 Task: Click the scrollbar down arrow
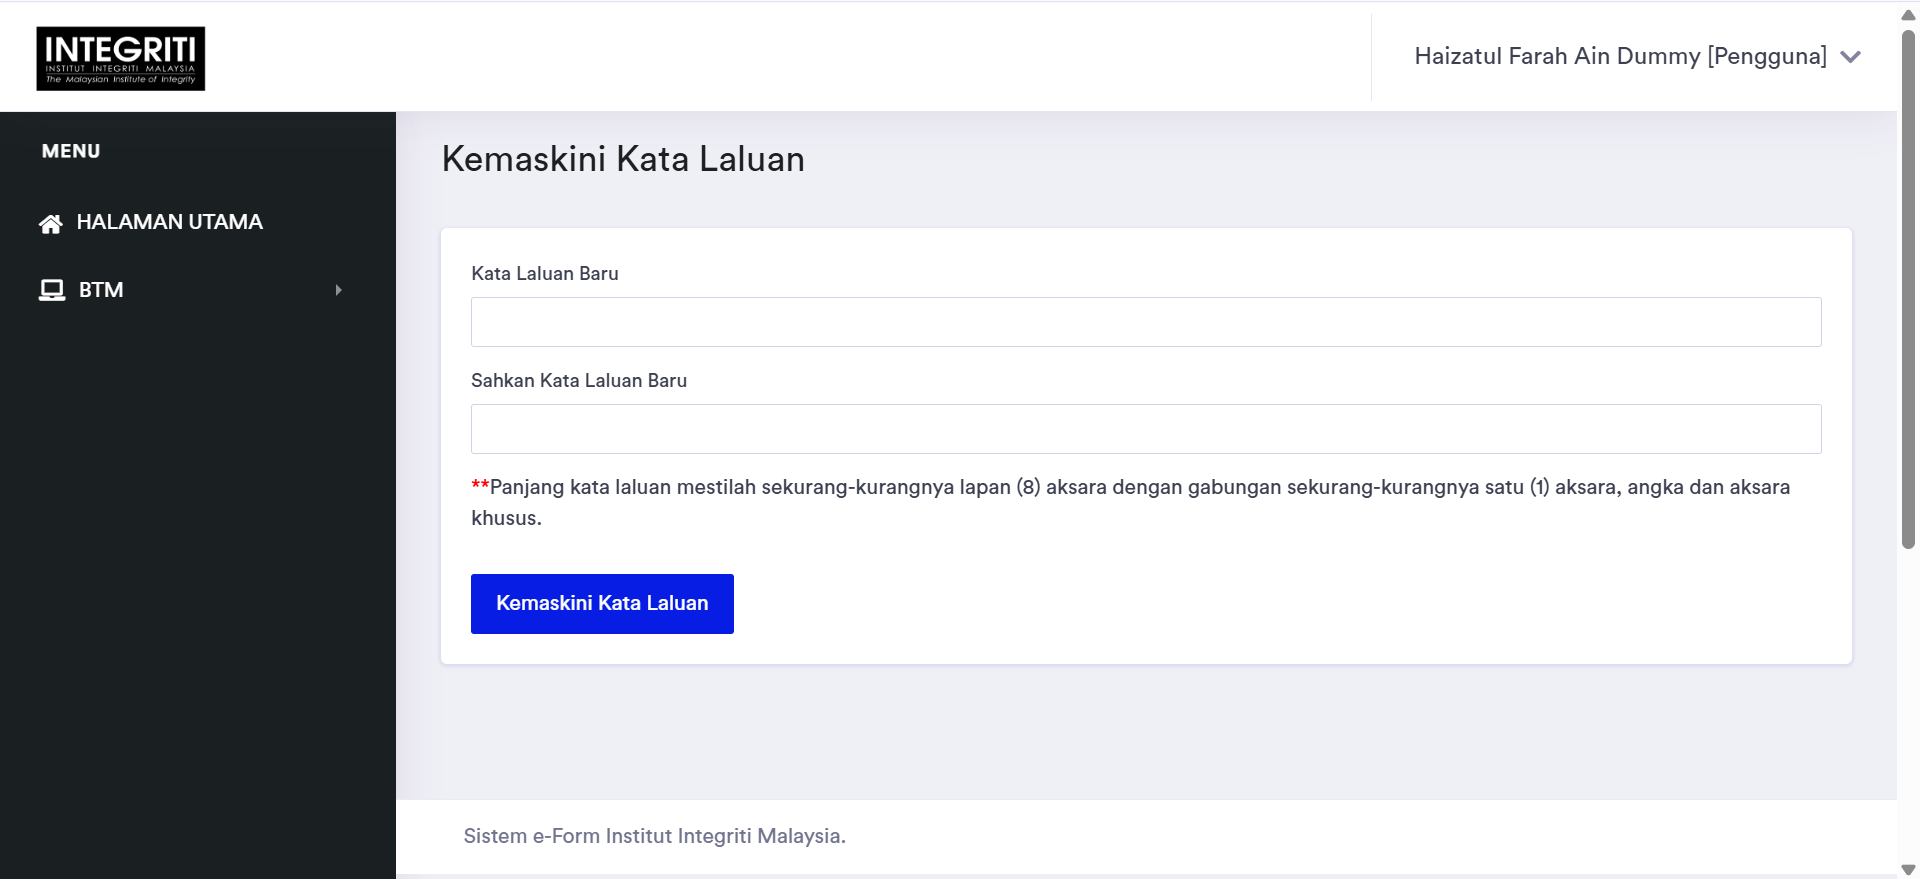[x=1908, y=869]
